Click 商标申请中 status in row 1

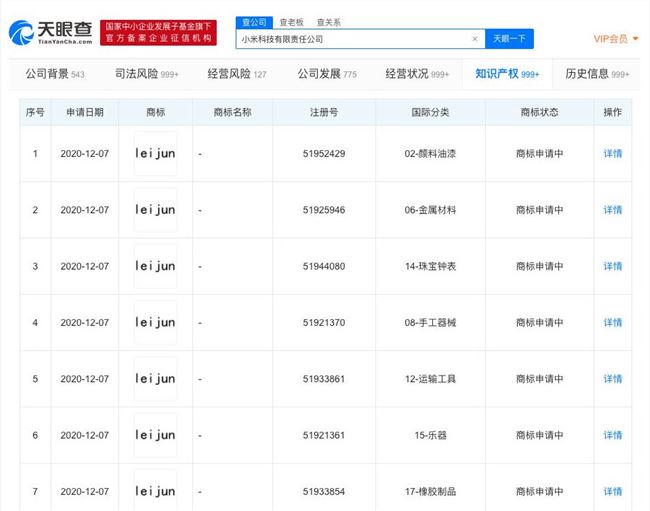click(x=539, y=154)
